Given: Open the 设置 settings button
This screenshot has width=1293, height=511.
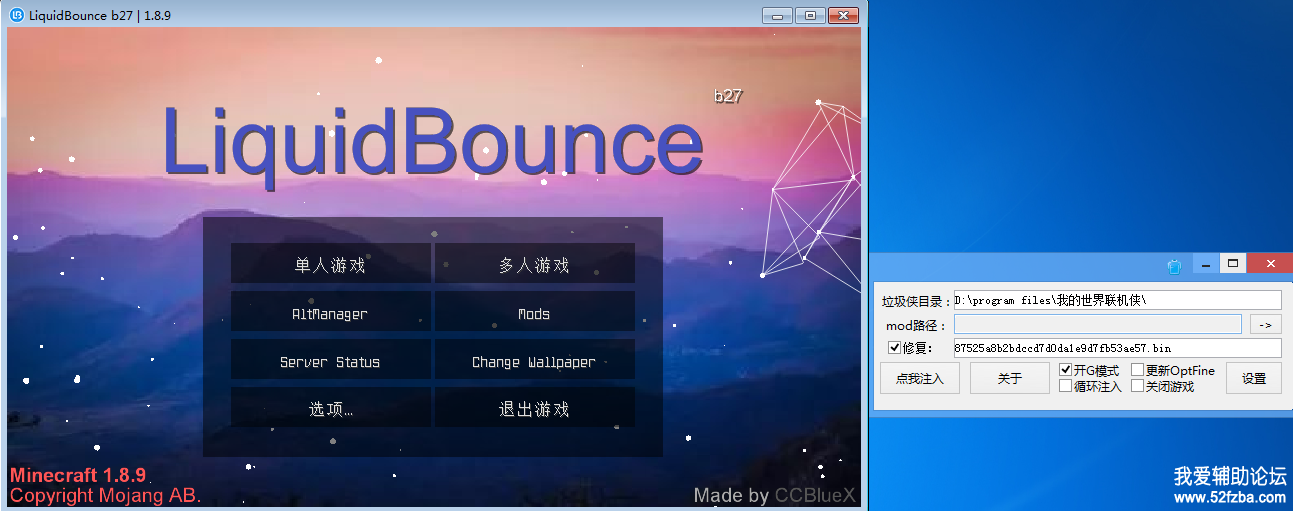Looking at the screenshot, I should pyautogui.click(x=1254, y=378).
